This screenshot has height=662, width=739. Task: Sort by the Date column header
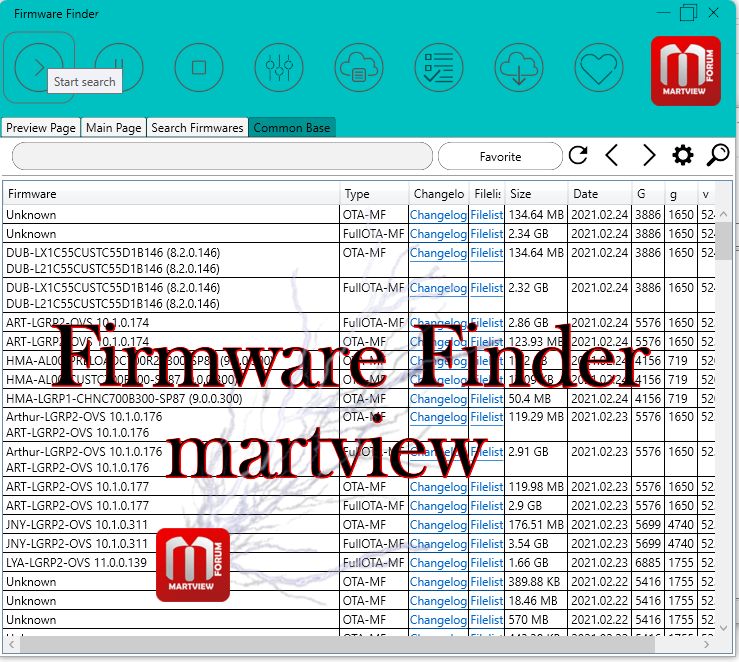[x=599, y=194]
